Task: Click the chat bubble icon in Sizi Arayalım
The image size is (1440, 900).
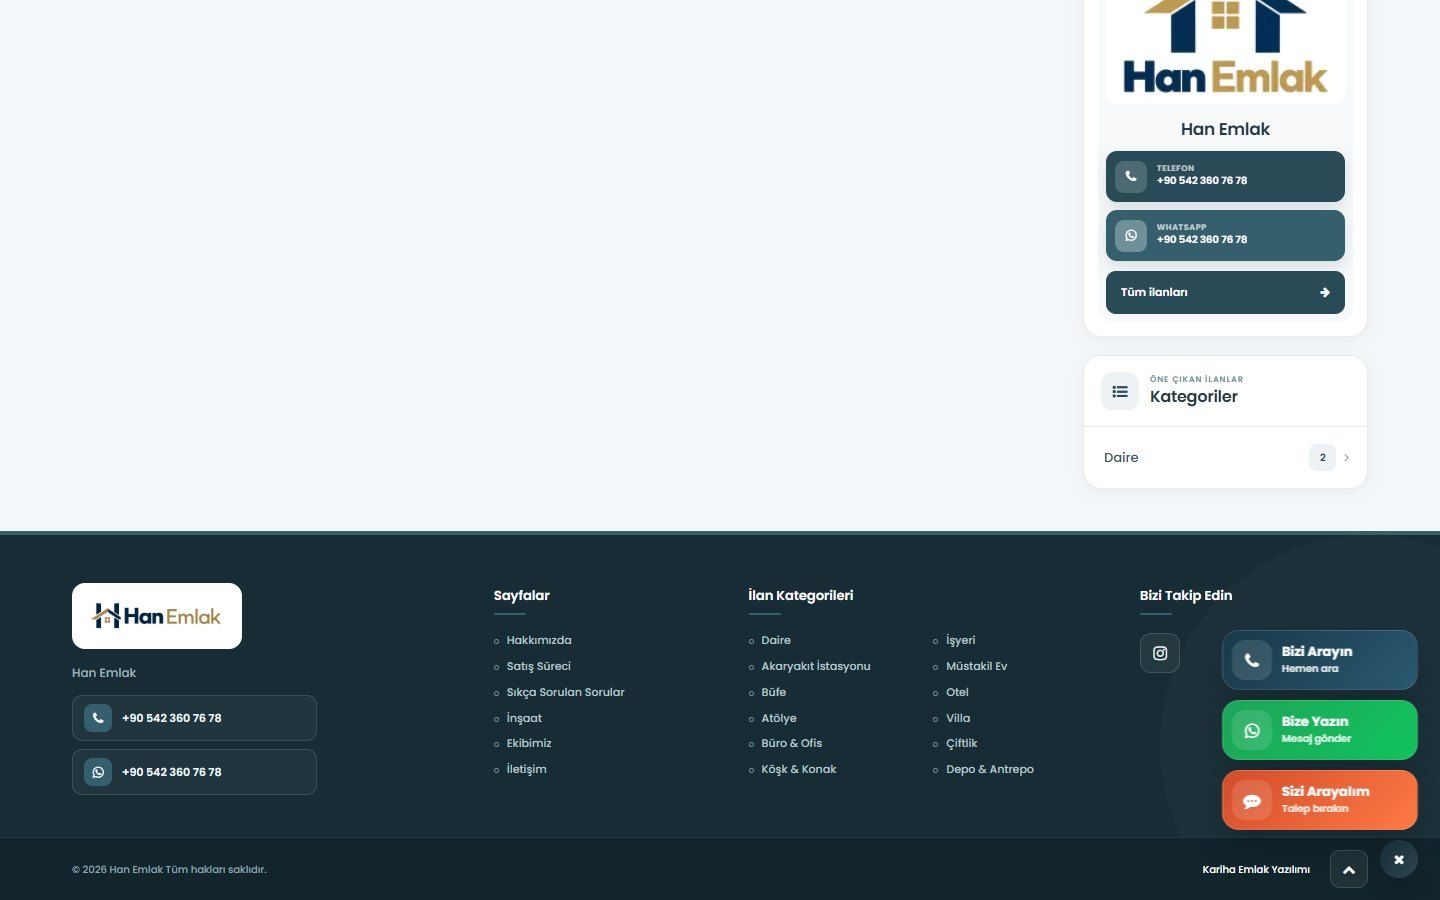Action: click(1252, 800)
